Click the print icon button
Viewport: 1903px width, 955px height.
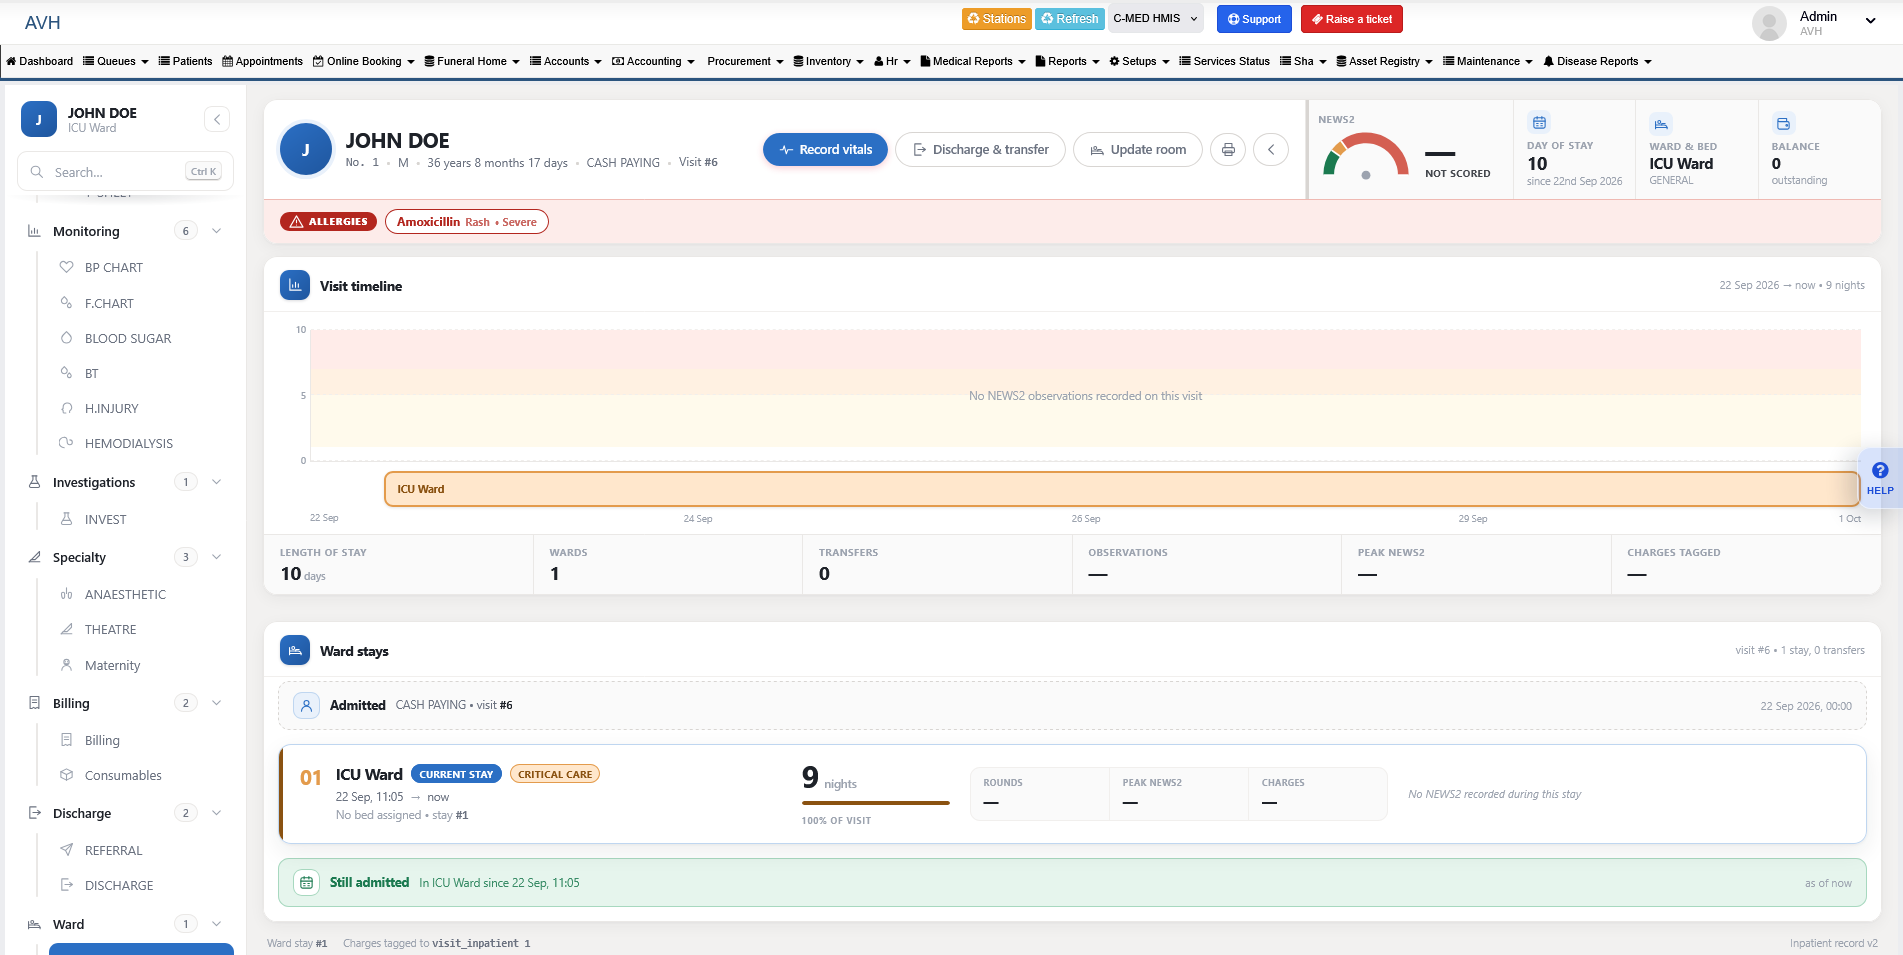(1228, 150)
